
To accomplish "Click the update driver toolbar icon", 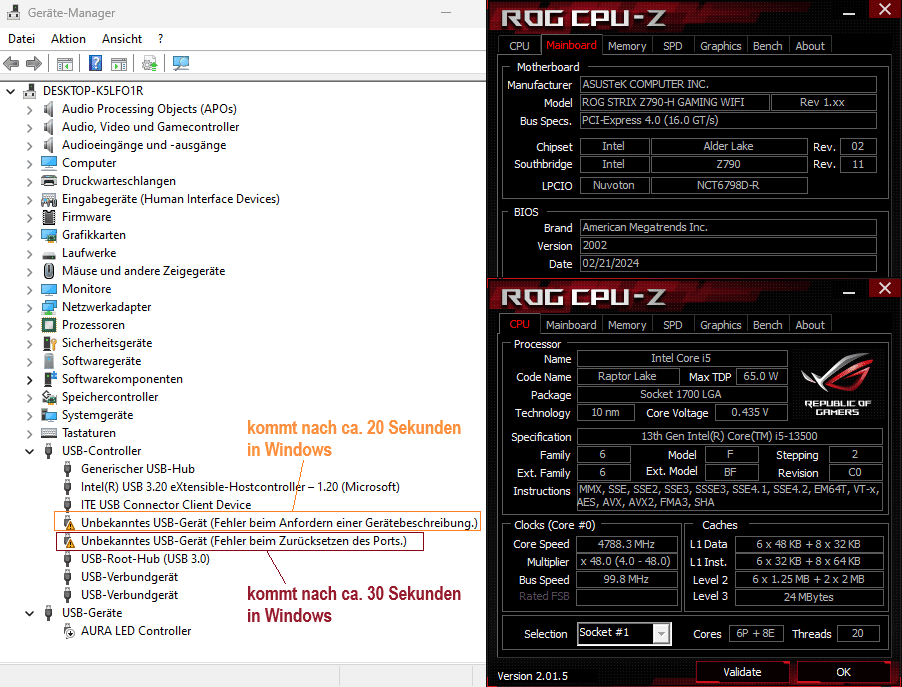I will point(150,63).
